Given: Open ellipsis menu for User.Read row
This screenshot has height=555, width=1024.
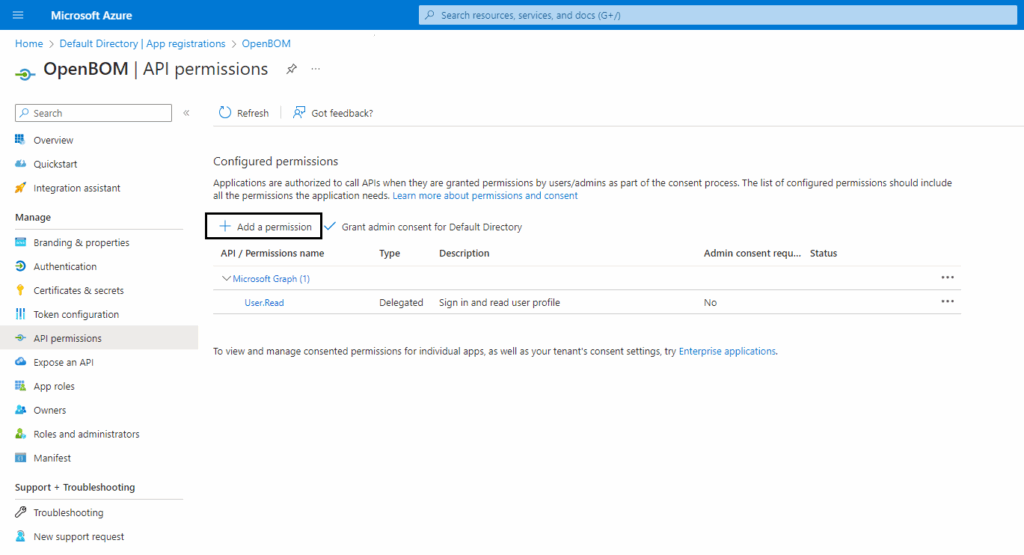Looking at the screenshot, I should [948, 302].
